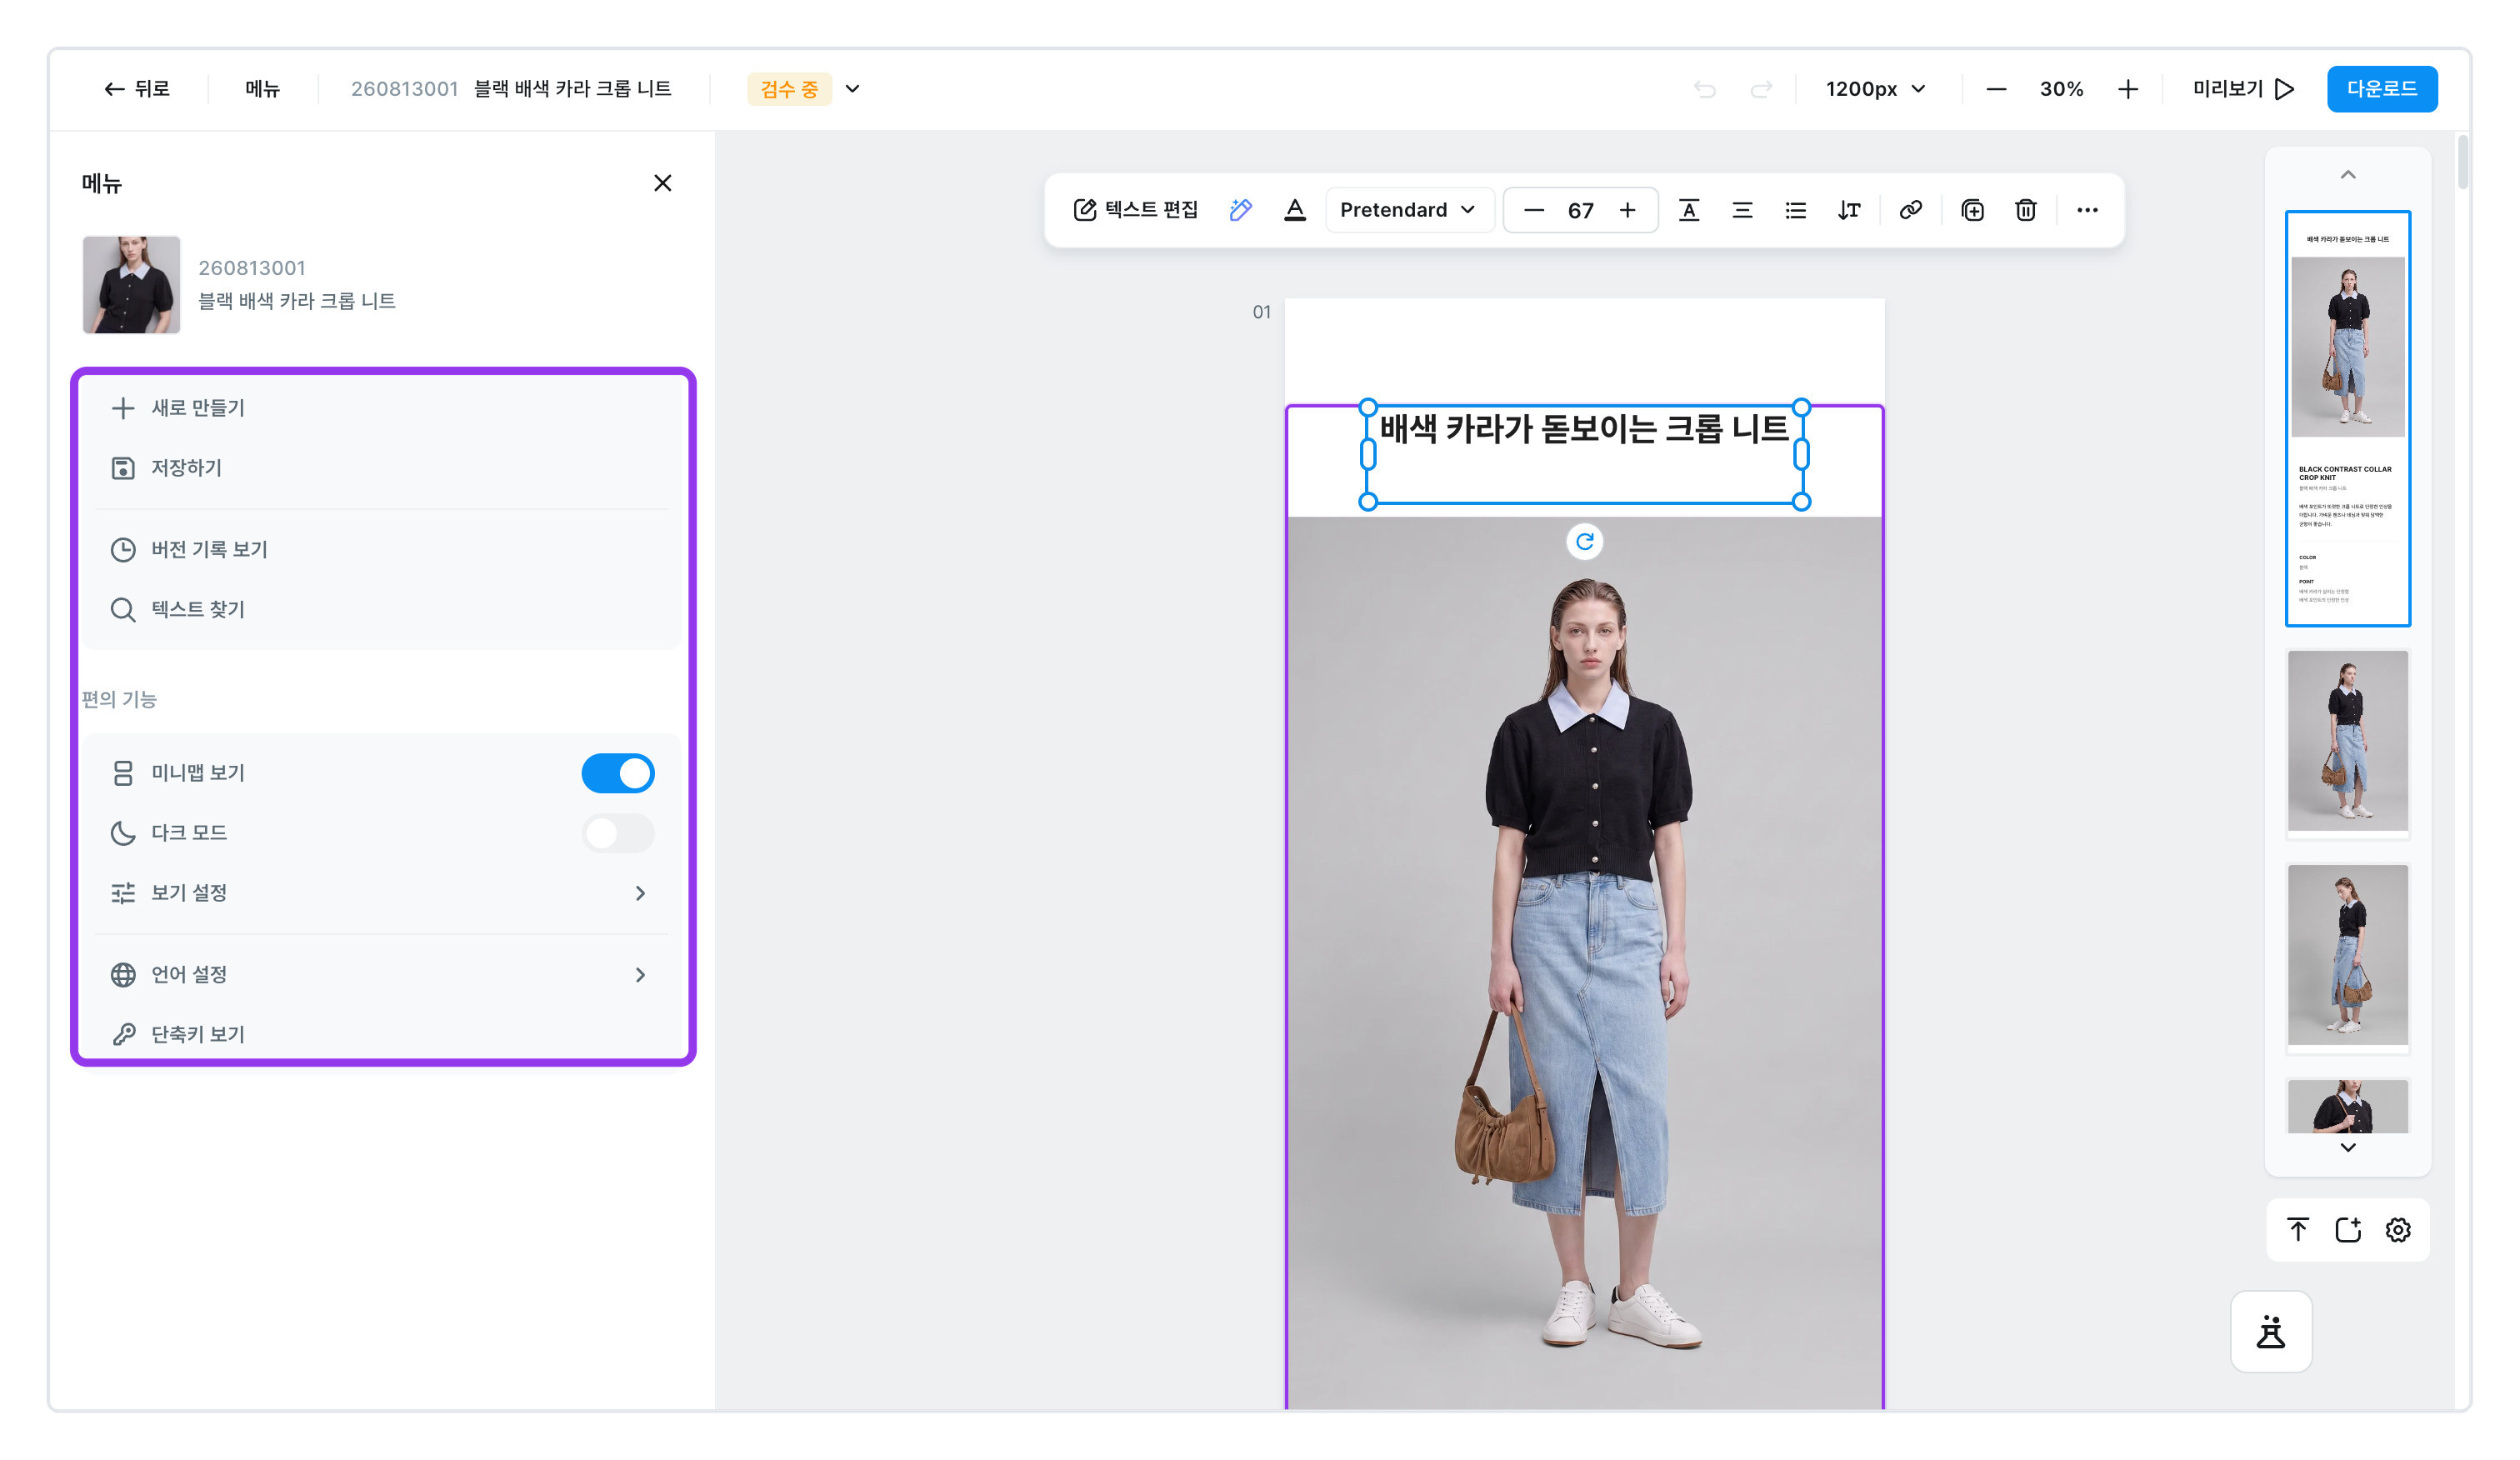Move minimap up with the chevron

(x=2348, y=175)
